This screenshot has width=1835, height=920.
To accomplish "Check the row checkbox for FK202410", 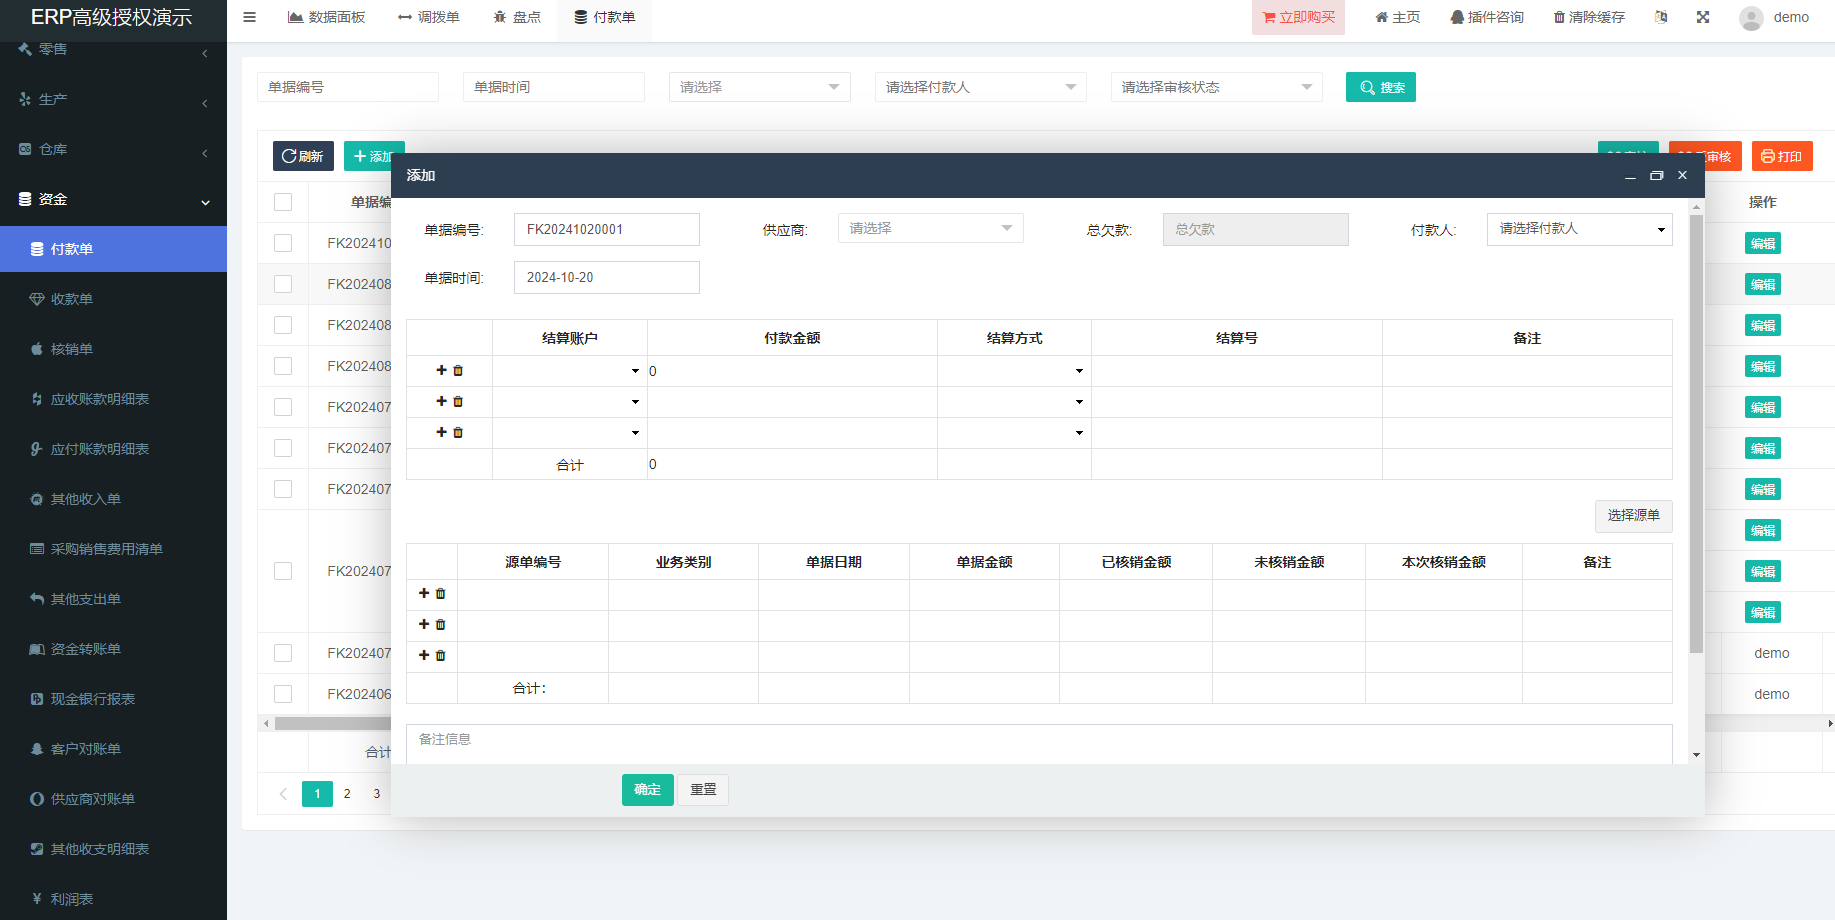I will point(283,243).
